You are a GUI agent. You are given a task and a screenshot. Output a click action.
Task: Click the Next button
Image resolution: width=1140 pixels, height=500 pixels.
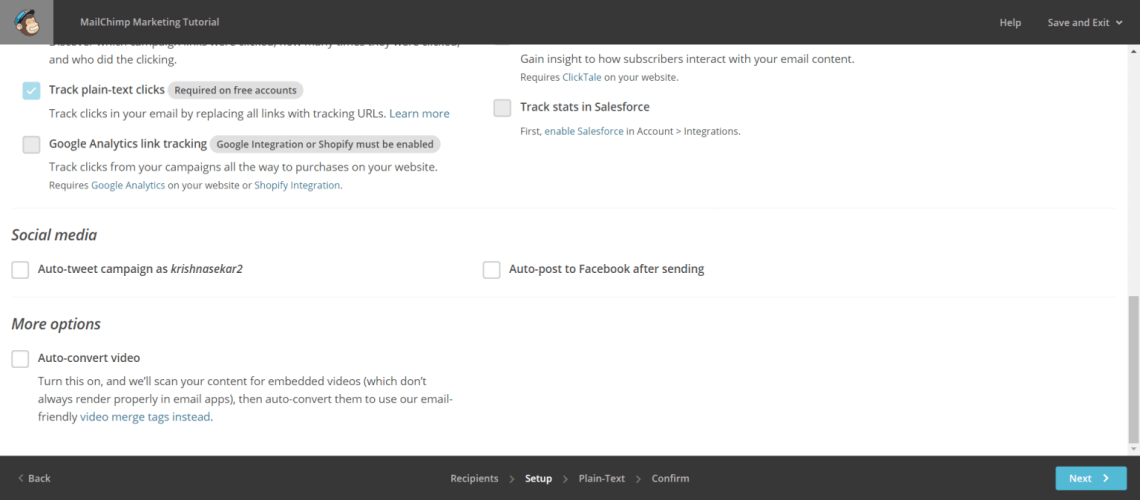click(1091, 478)
